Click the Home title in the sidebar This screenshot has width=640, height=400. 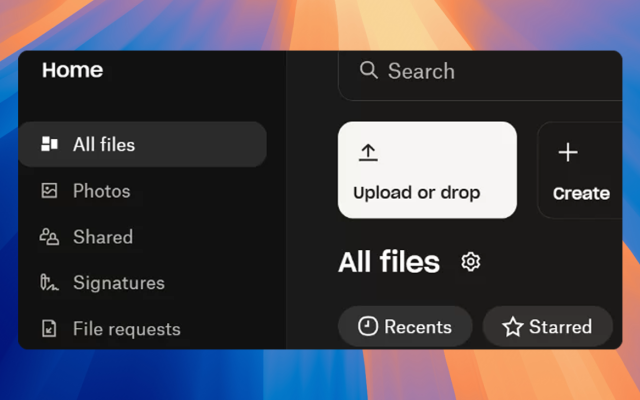[72, 70]
